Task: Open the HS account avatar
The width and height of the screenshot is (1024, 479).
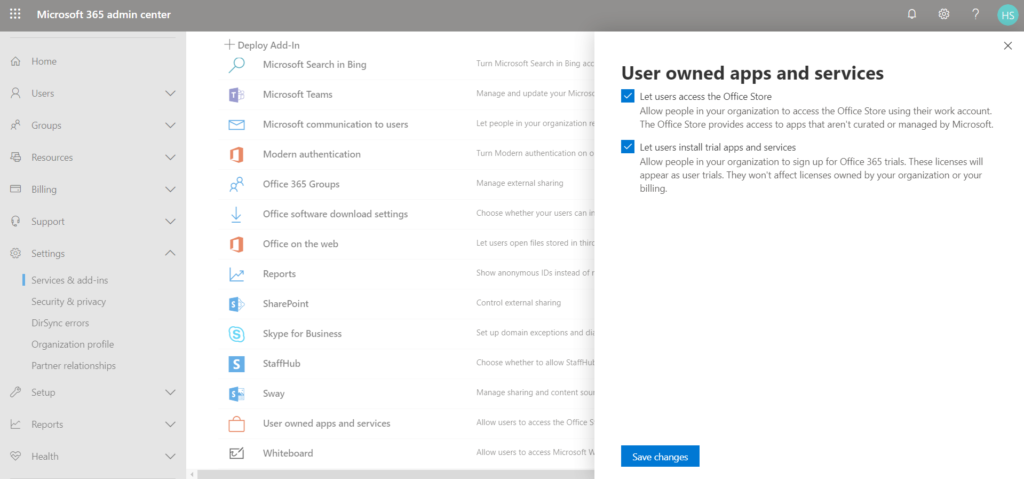Action: (1006, 14)
